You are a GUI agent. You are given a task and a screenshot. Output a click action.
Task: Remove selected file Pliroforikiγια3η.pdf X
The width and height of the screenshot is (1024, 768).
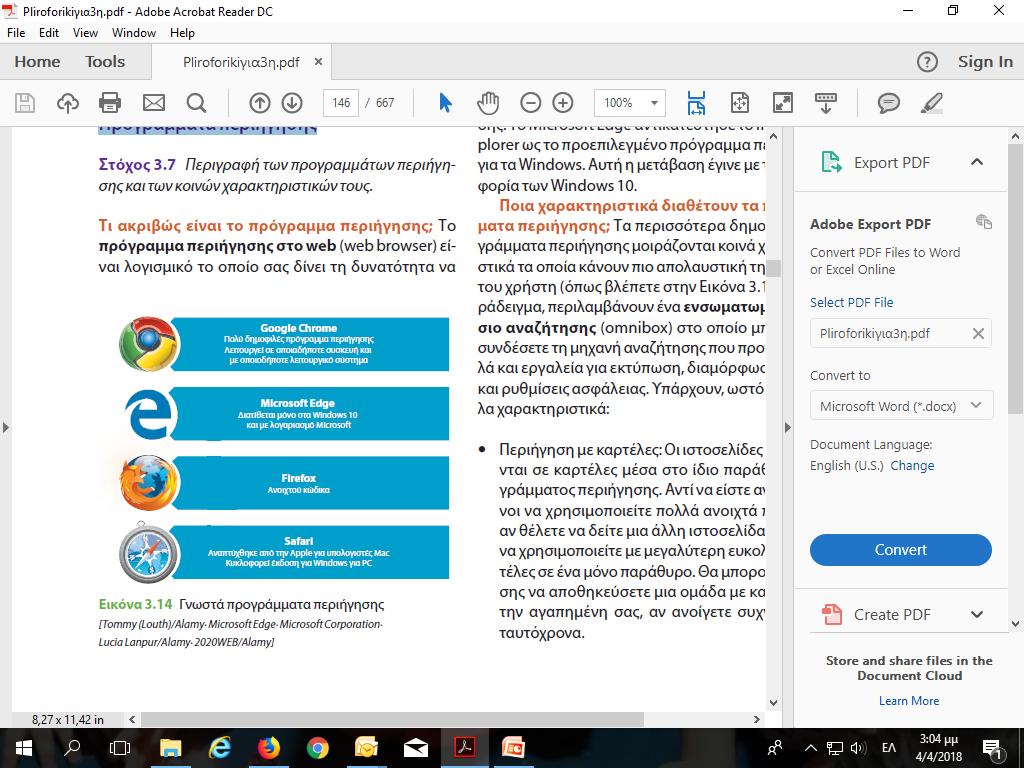point(978,334)
